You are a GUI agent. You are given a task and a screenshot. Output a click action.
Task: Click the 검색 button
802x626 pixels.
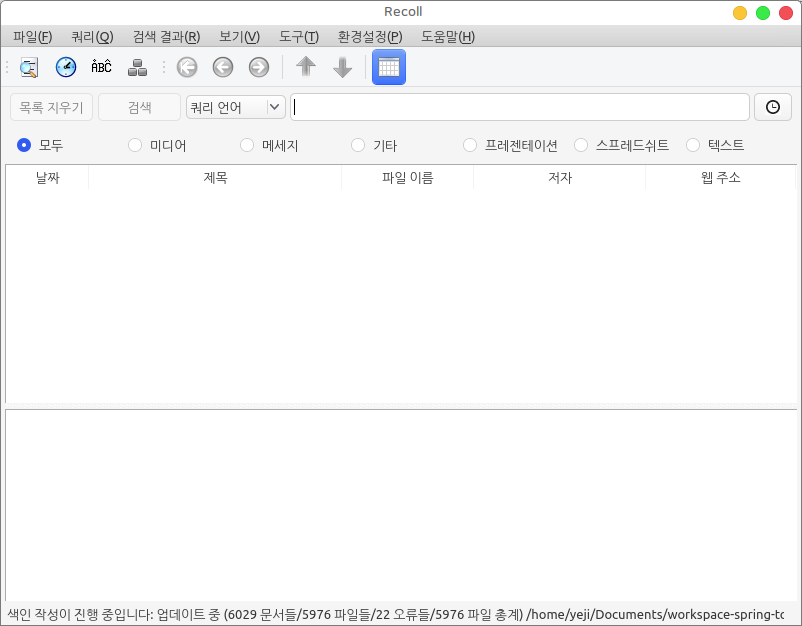139,107
